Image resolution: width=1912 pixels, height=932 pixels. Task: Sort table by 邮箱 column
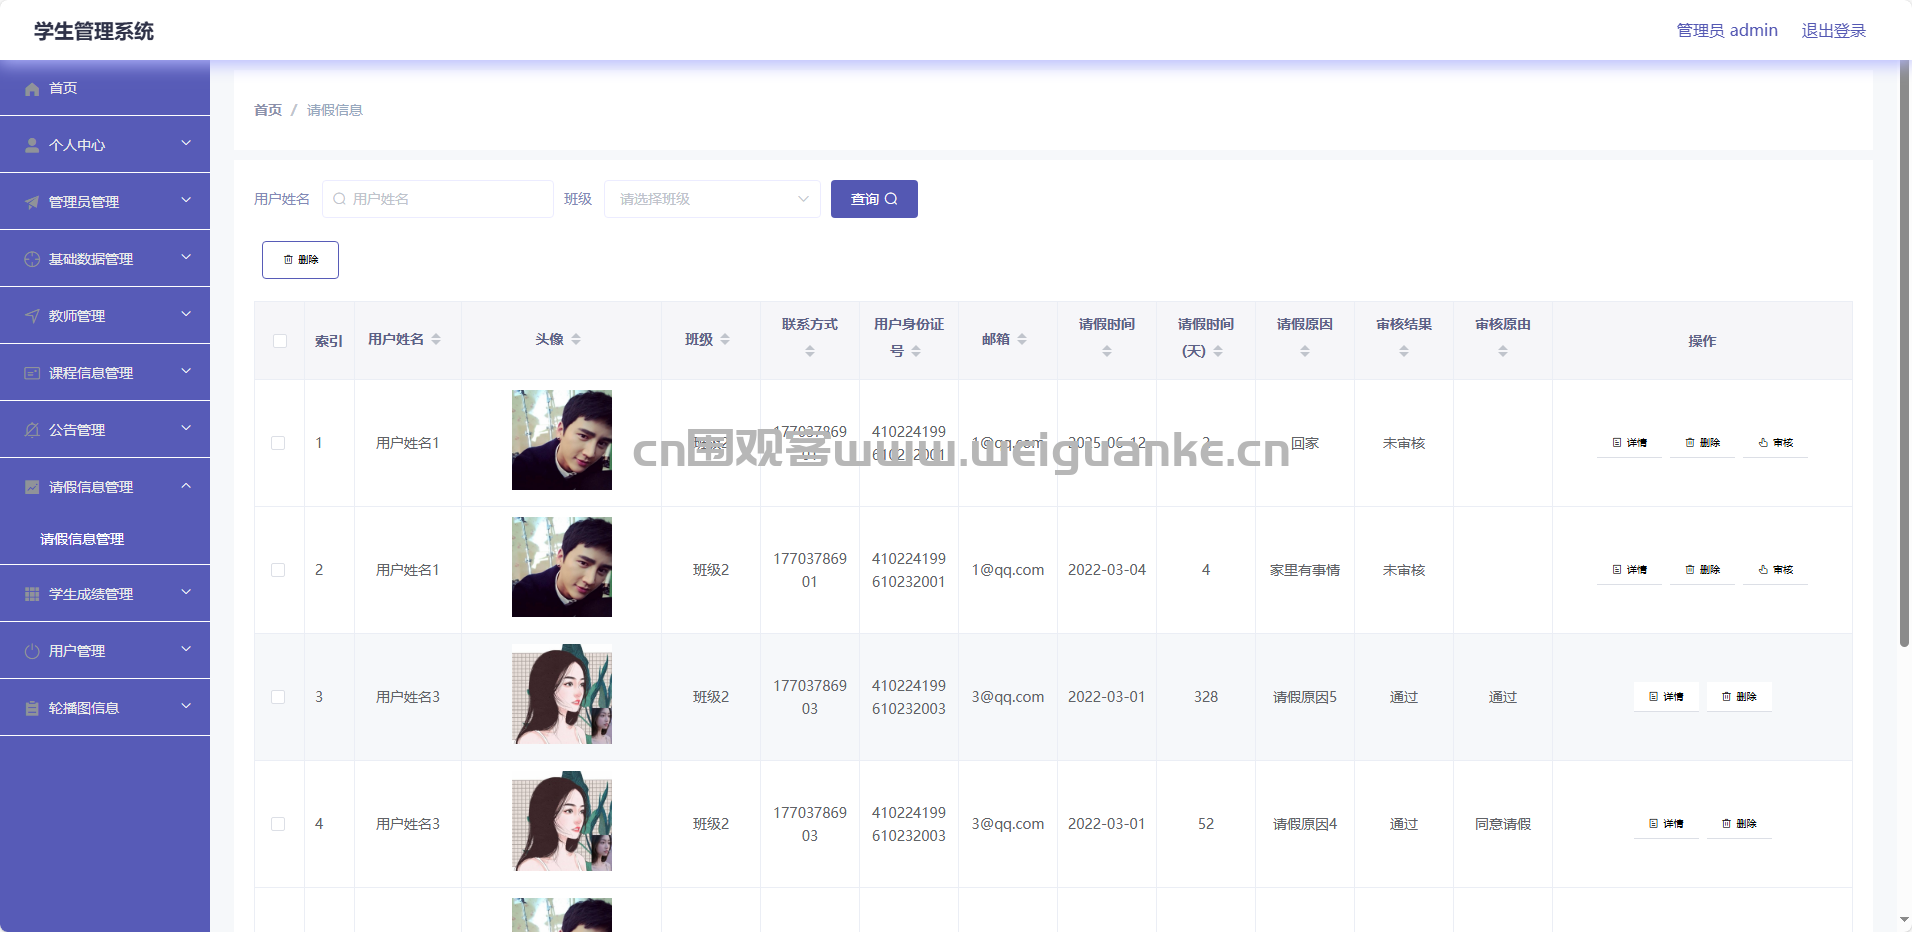pyautogui.click(x=1022, y=340)
